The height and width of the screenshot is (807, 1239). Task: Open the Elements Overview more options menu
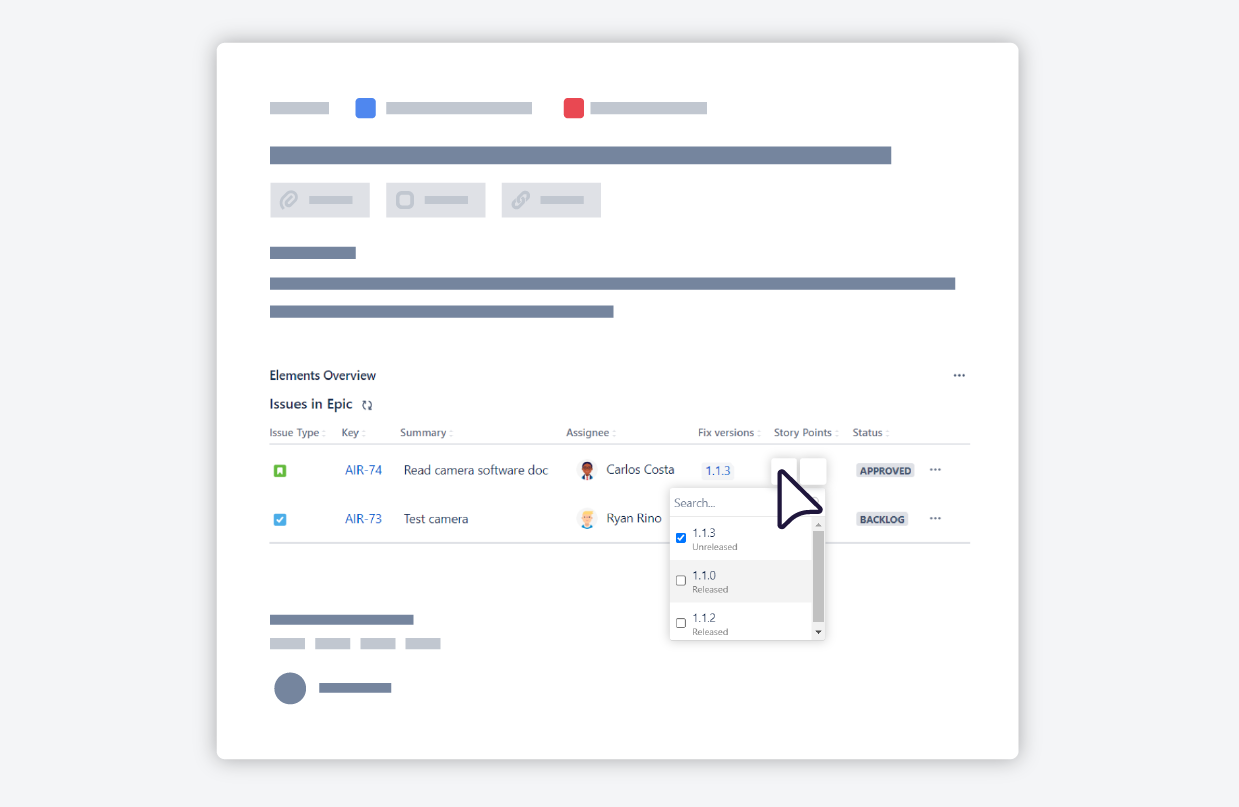coord(959,375)
